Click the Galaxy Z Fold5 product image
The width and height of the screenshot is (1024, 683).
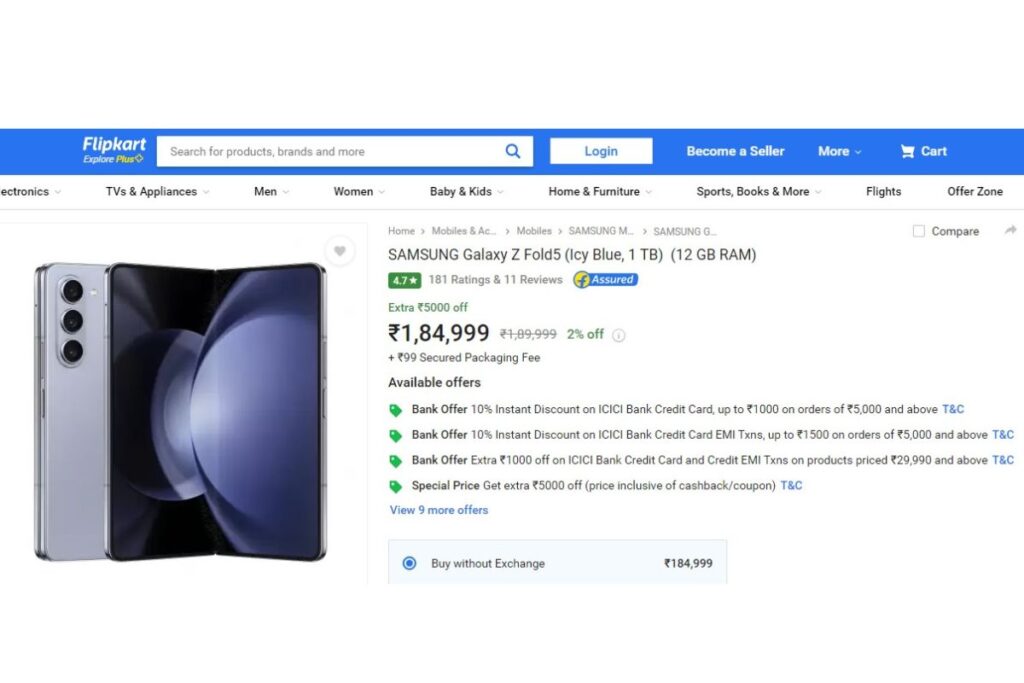[180, 411]
